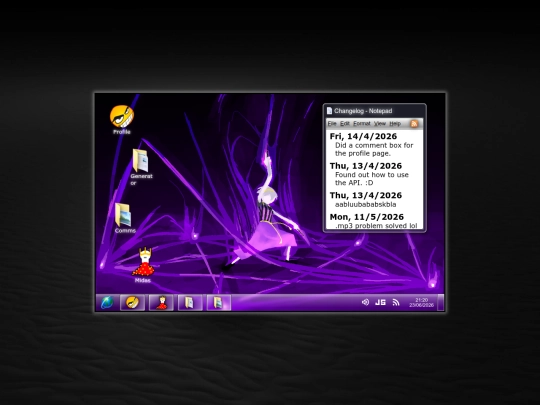540x405 pixels.
Task: Click the text 'Found out how to use'
Action: tap(372, 175)
